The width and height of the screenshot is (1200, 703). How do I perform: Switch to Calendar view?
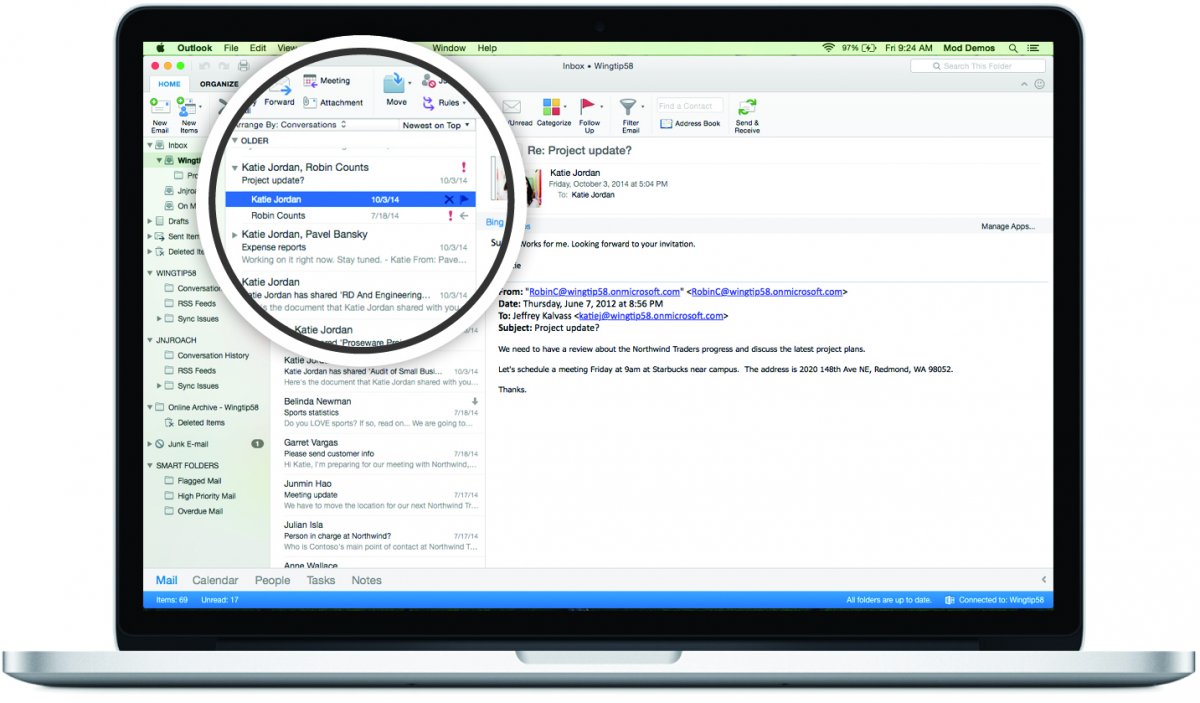pyautogui.click(x=215, y=580)
